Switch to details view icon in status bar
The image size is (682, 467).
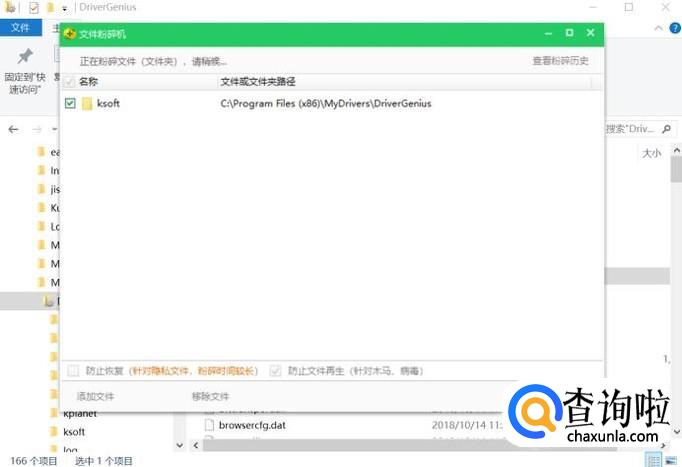pyautogui.click(x=653, y=460)
